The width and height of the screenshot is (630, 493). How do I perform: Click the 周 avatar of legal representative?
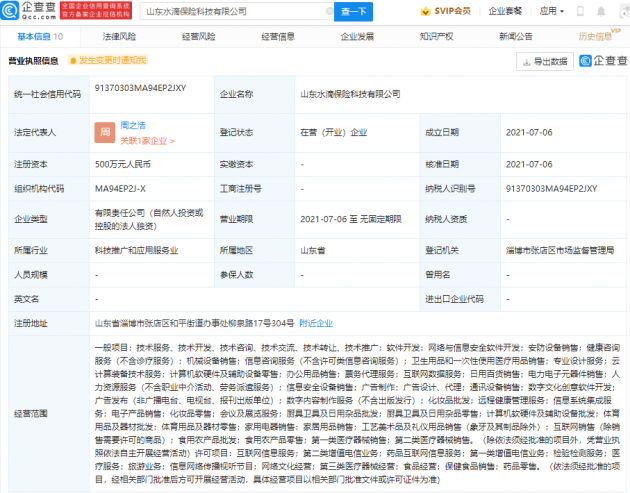pos(103,132)
